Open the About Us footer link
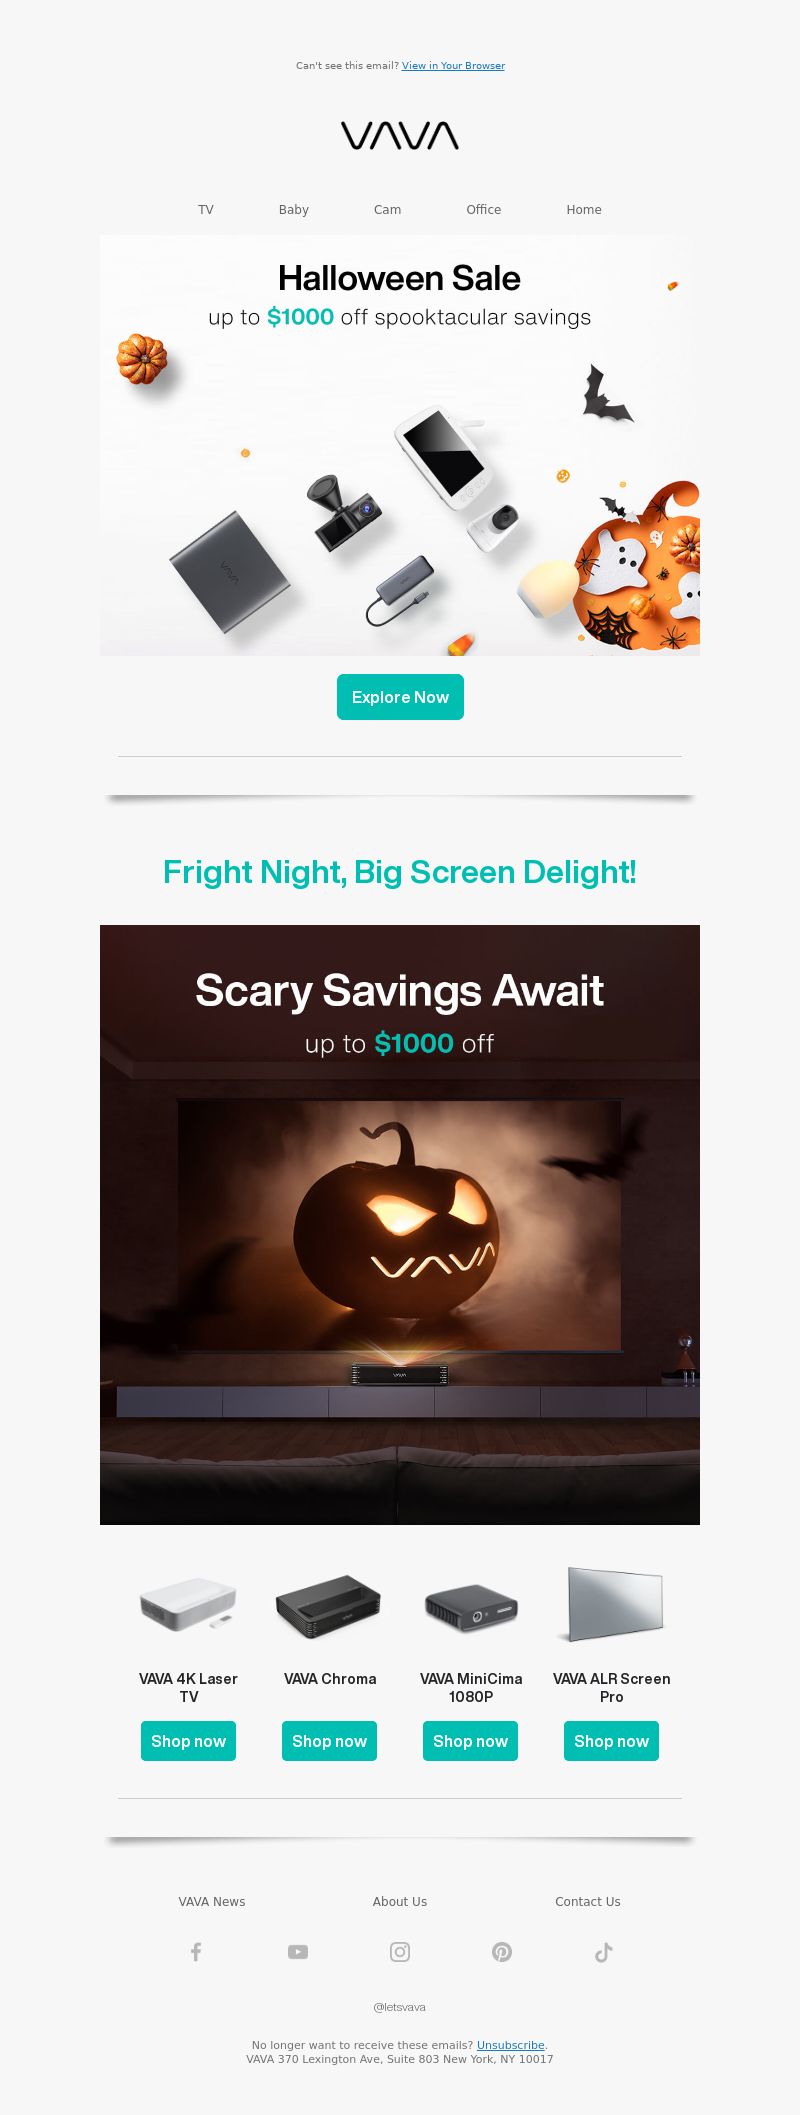The height and width of the screenshot is (2115, 800). click(x=400, y=1902)
